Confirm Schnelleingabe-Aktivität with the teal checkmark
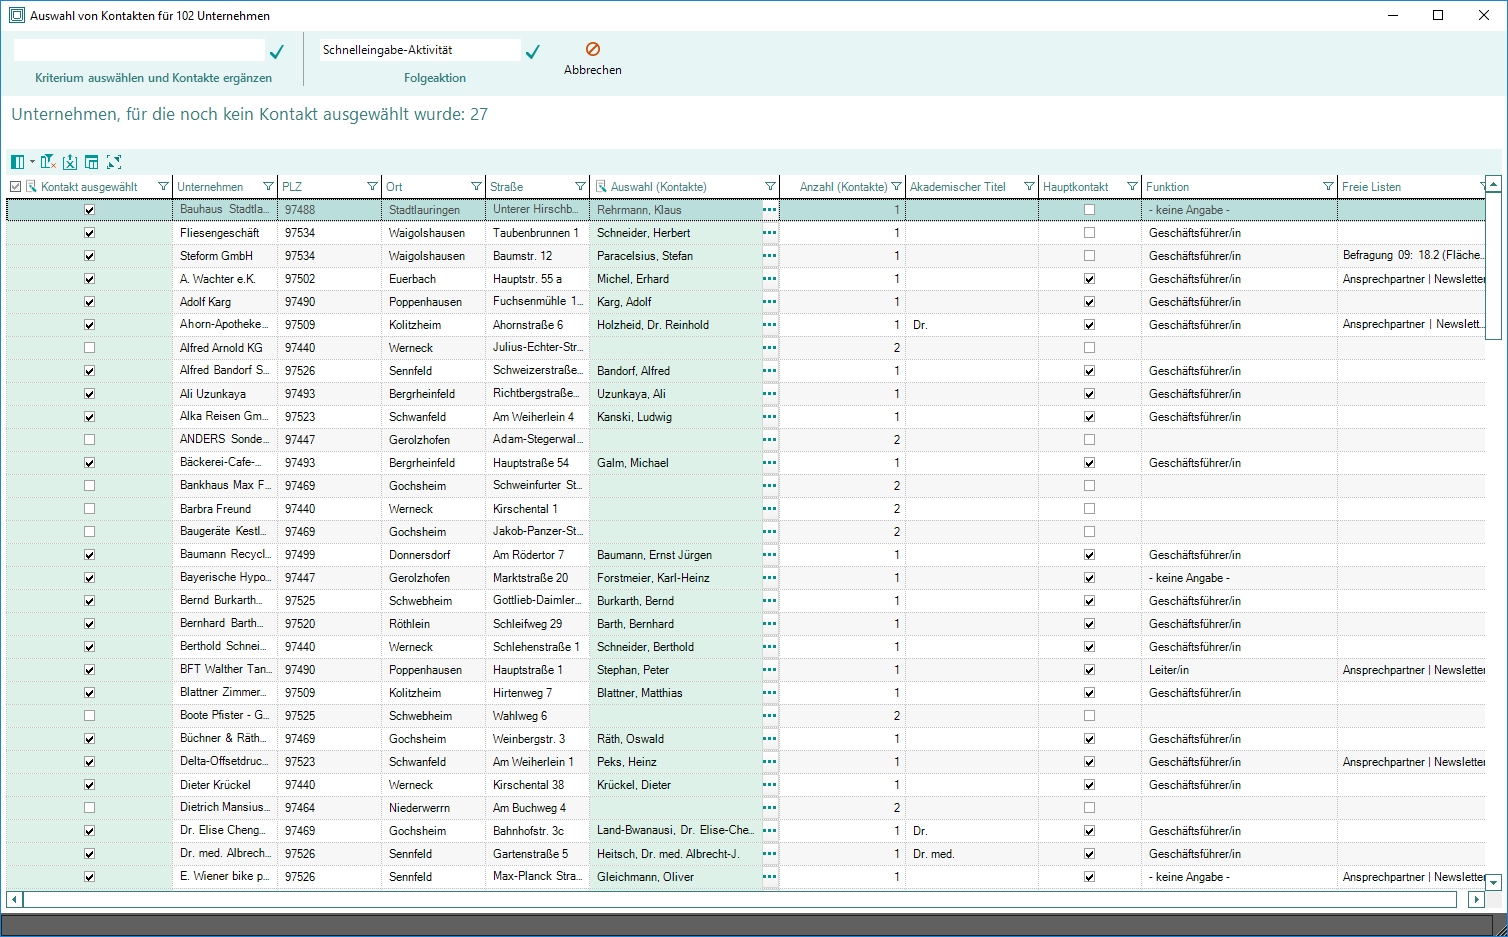 (533, 51)
